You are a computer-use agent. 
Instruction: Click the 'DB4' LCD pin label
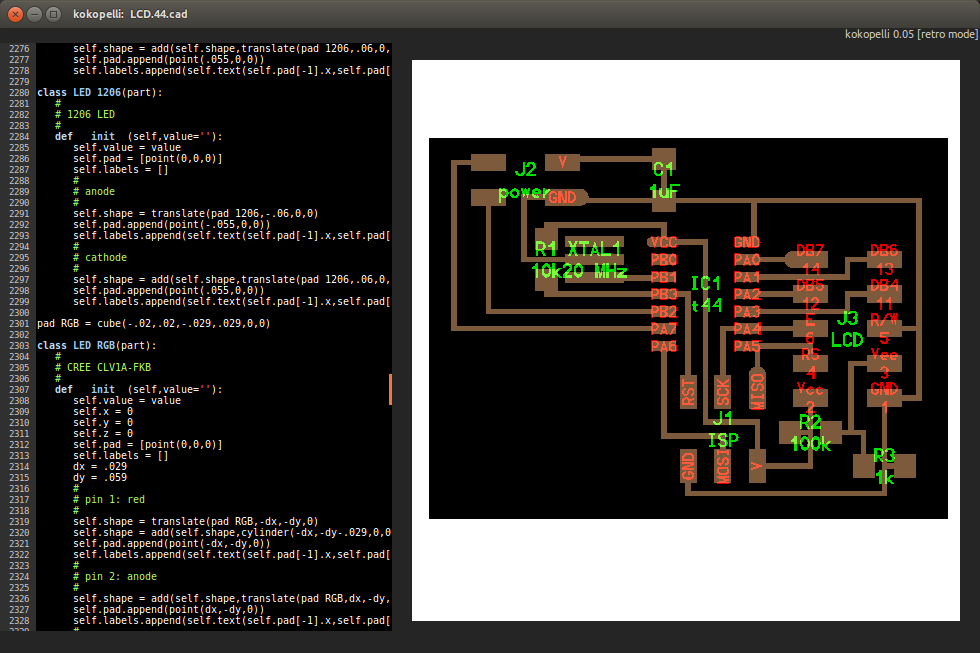tap(884, 286)
